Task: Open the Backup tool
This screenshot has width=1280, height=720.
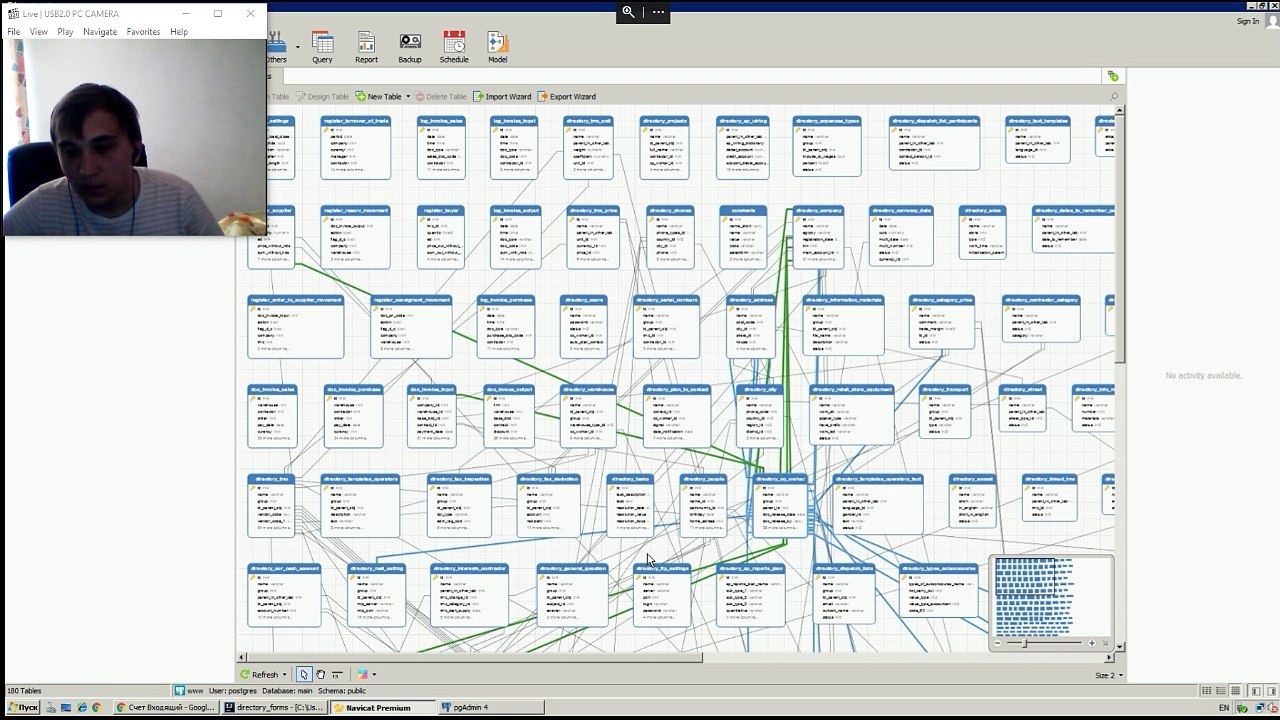Action: (x=410, y=47)
